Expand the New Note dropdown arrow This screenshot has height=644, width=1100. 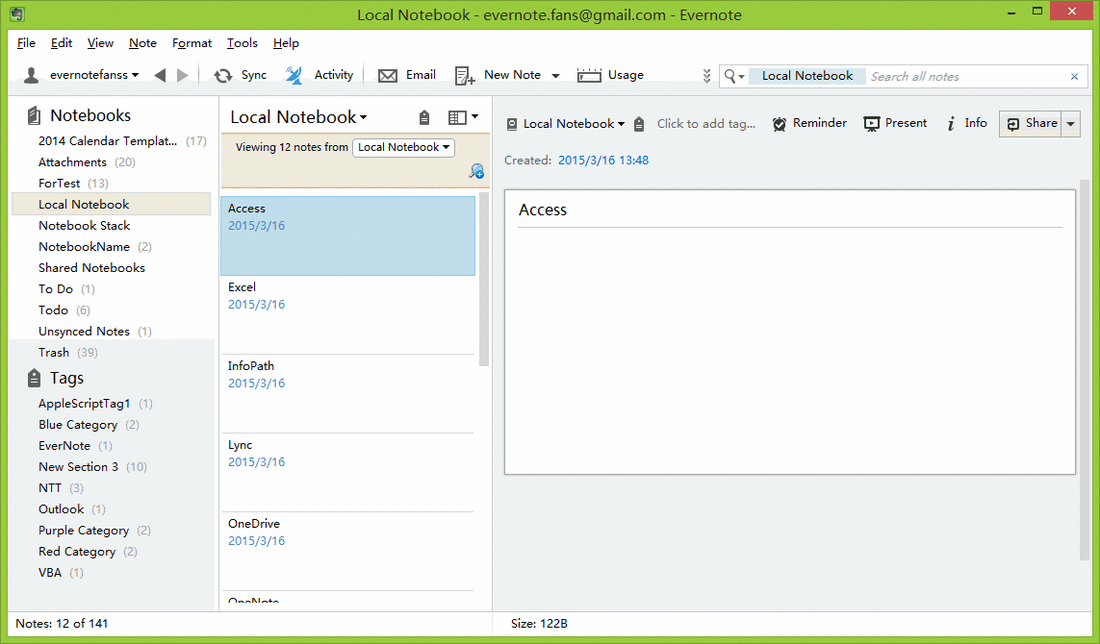(x=556, y=76)
